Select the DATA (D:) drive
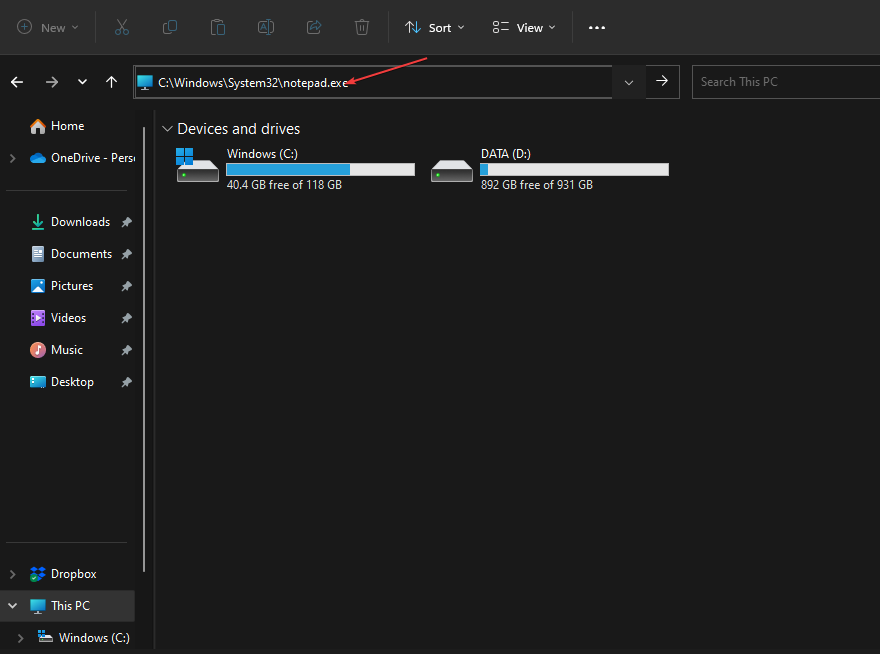 point(550,170)
